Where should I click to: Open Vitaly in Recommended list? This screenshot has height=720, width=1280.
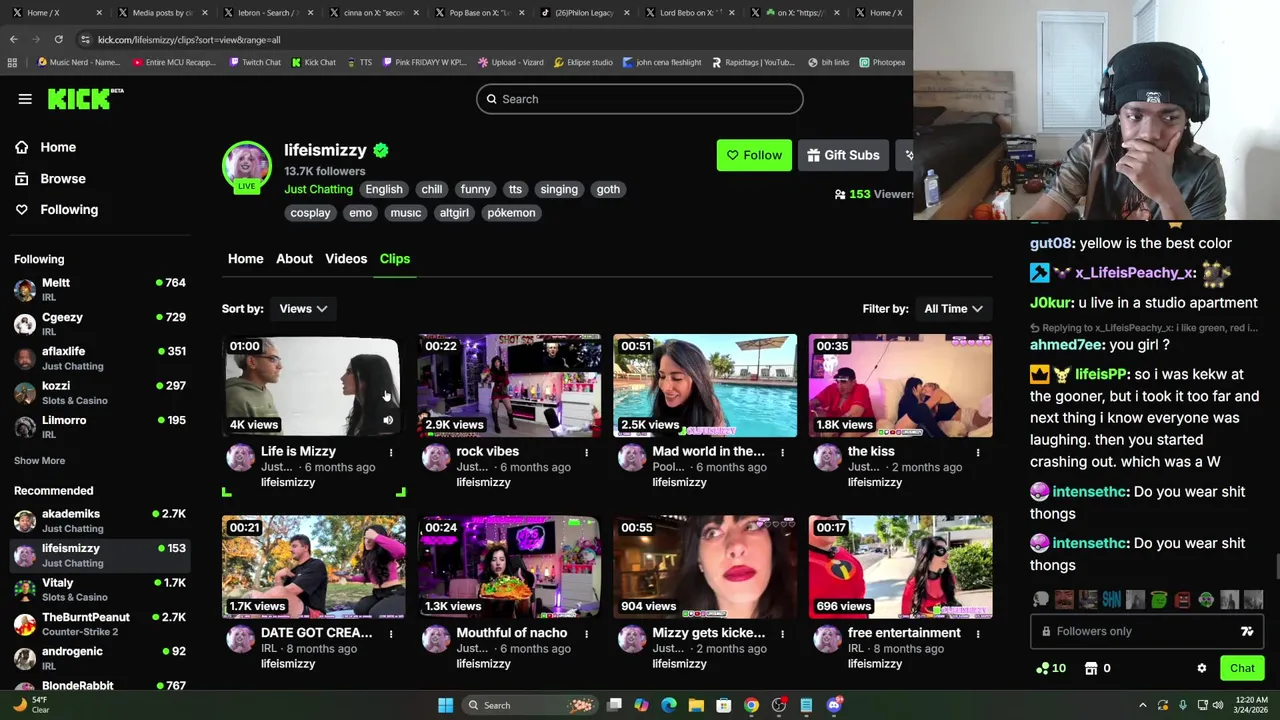point(100,590)
